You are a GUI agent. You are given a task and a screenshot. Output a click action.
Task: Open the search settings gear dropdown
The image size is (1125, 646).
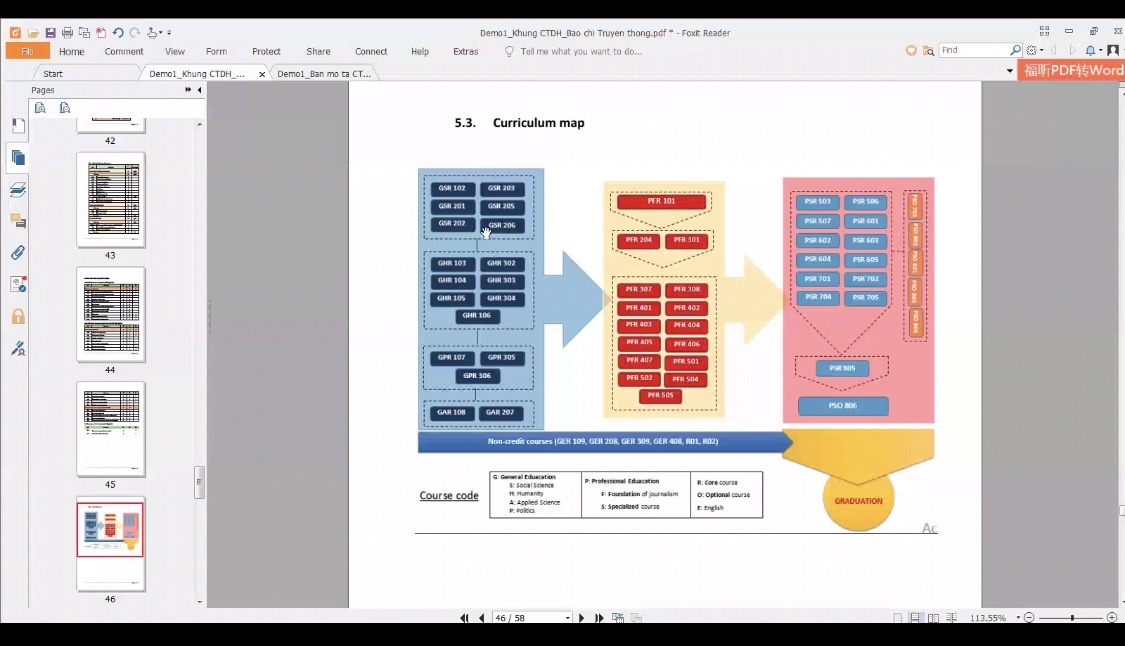pos(1034,50)
